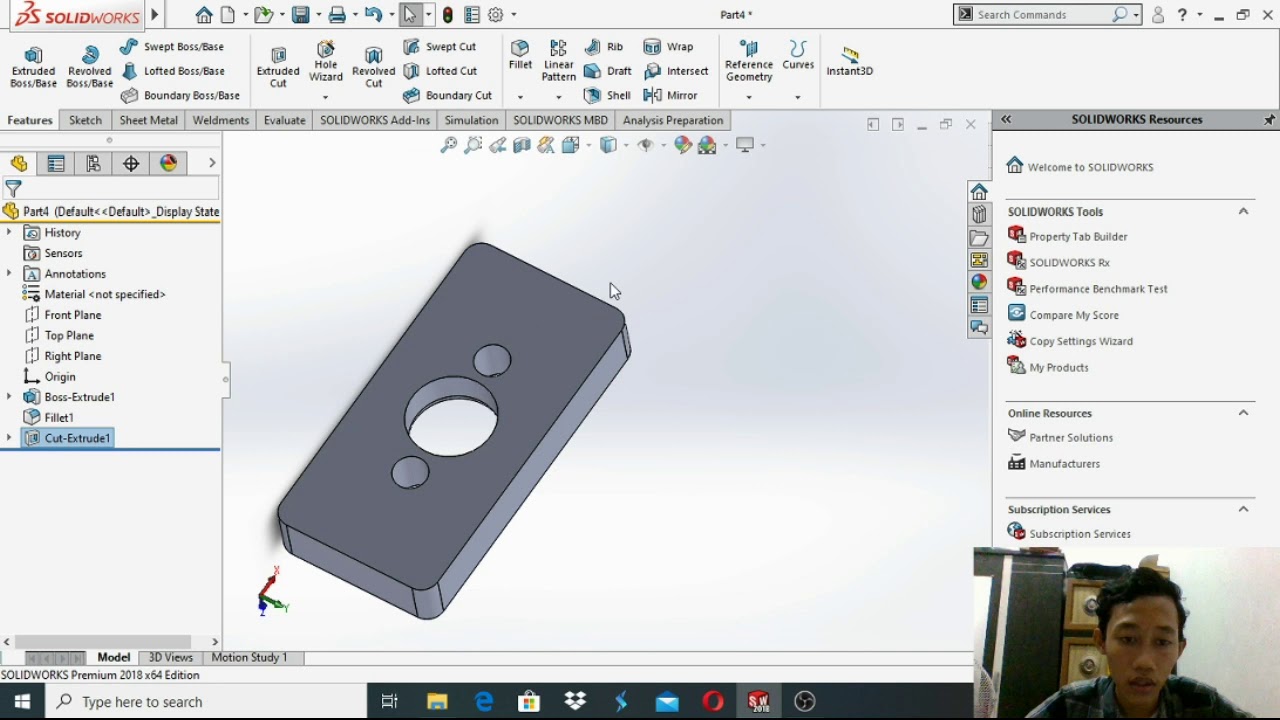Pick the Lofted Boss/Base tool
The height and width of the screenshot is (720, 1280).
(172, 71)
